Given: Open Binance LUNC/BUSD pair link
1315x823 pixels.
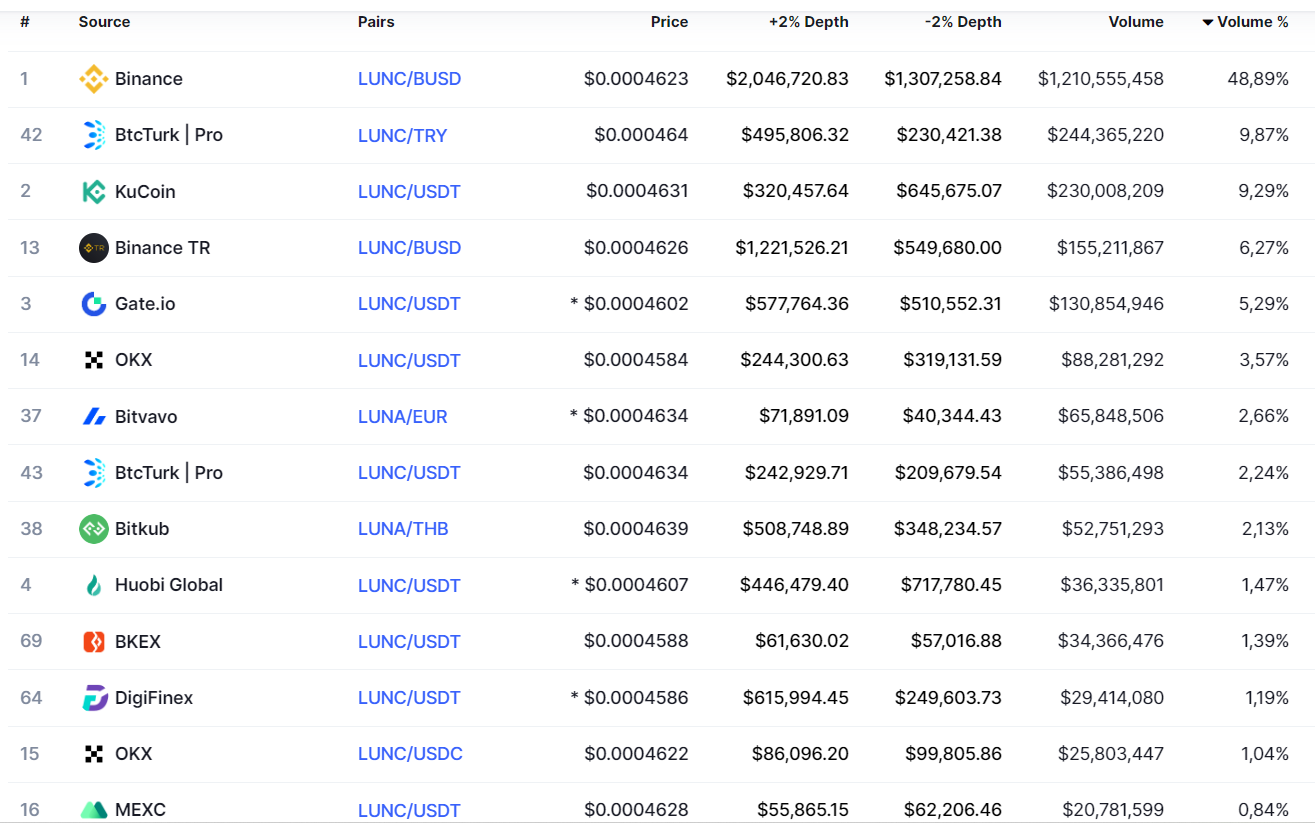Looking at the screenshot, I should pyautogui.click(x=410, y=79).
